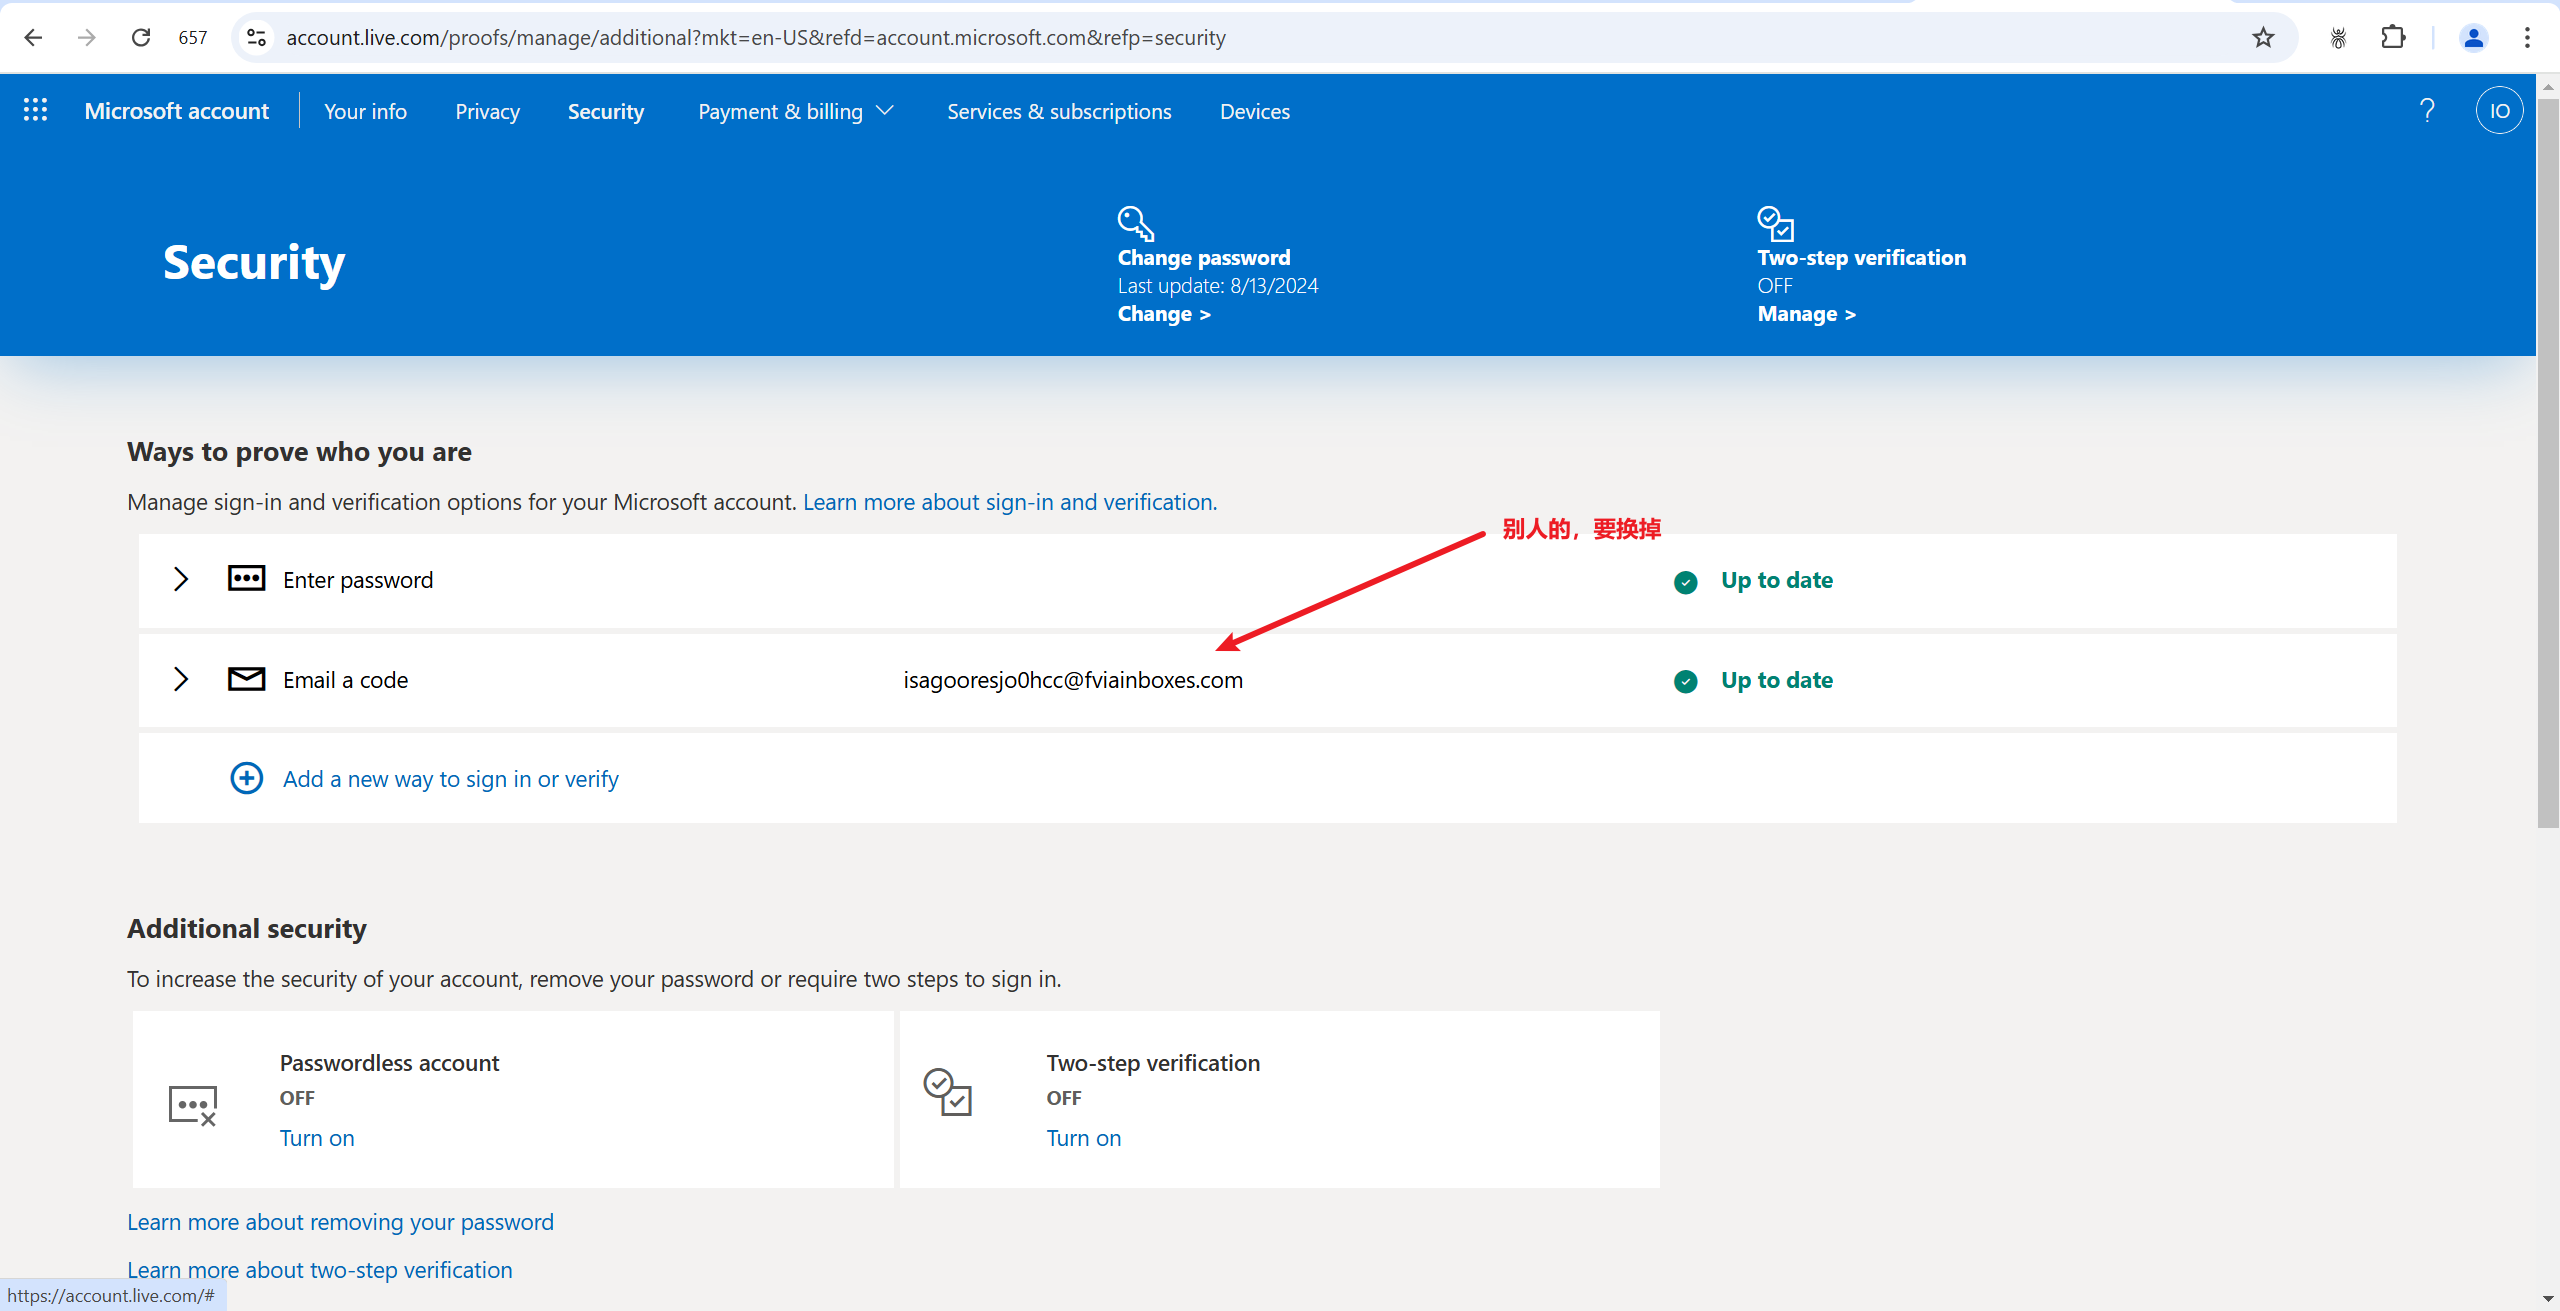This screenshot has width=2560, height=1311.
Task: Open the IO account avatar menu
Action: click(2499, 111)
